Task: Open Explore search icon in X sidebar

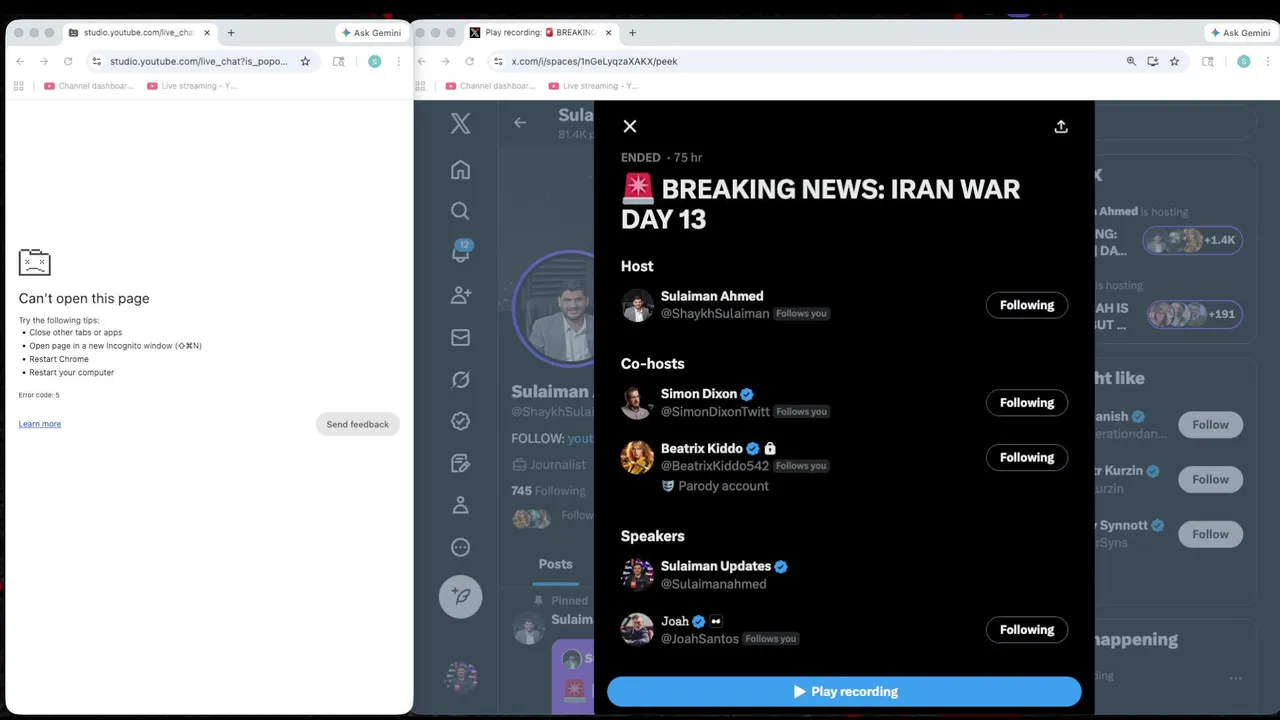Action: (460, 211)
